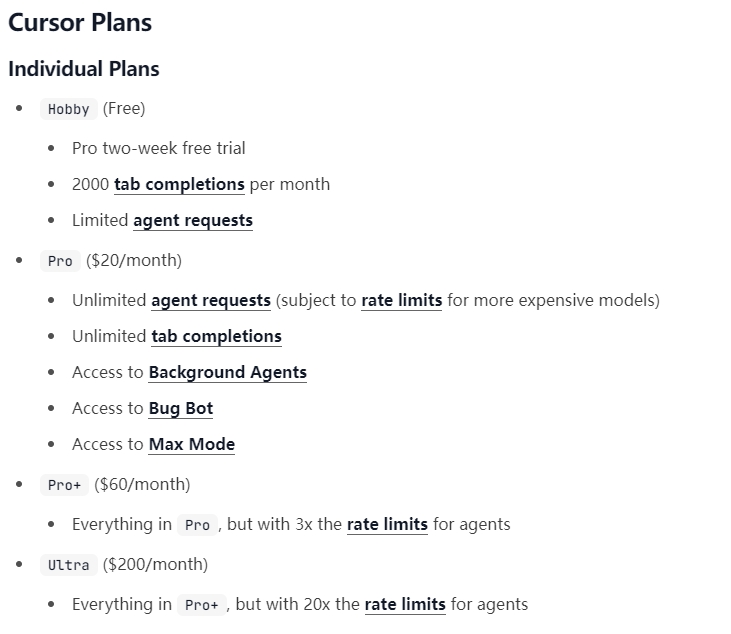
Task: Open tab completions link under Pro plan
Action: [216, 337]
